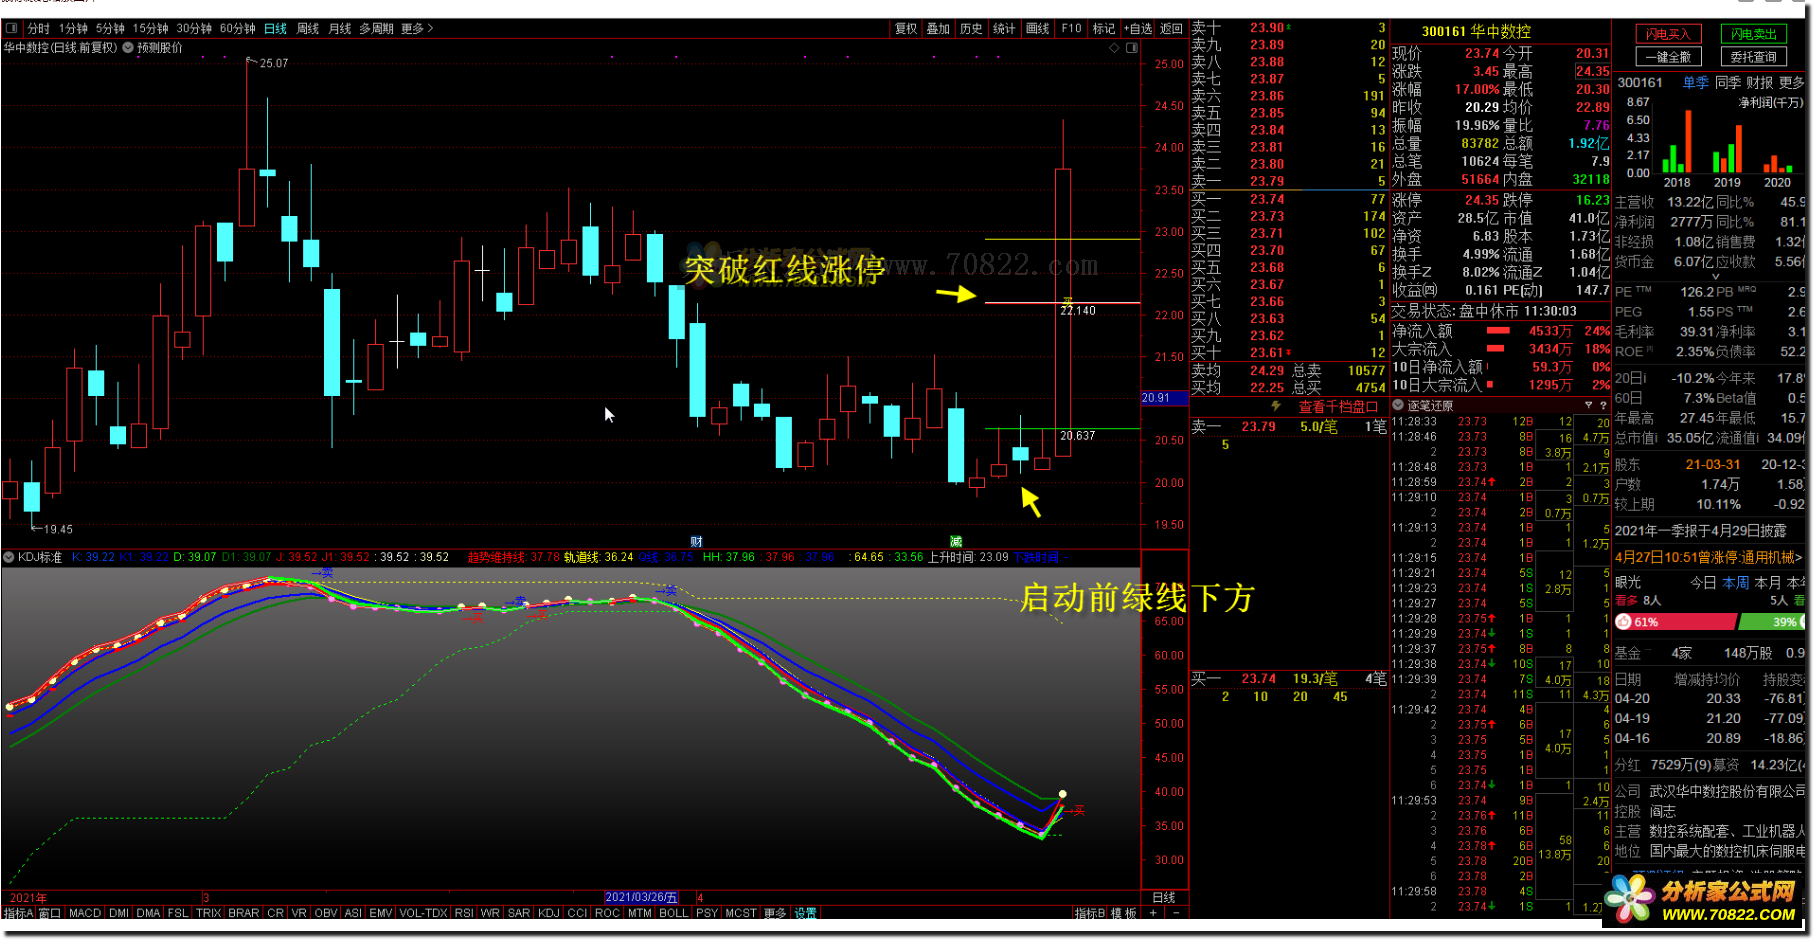Click 闪电卖出 quick sell button
The image size is (1815, 940).
coord(1753,34)
